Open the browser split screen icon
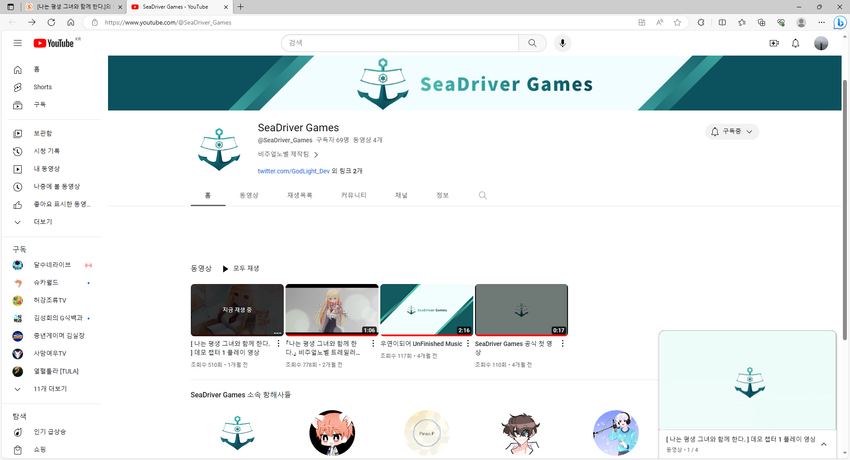 pos(722,22)
